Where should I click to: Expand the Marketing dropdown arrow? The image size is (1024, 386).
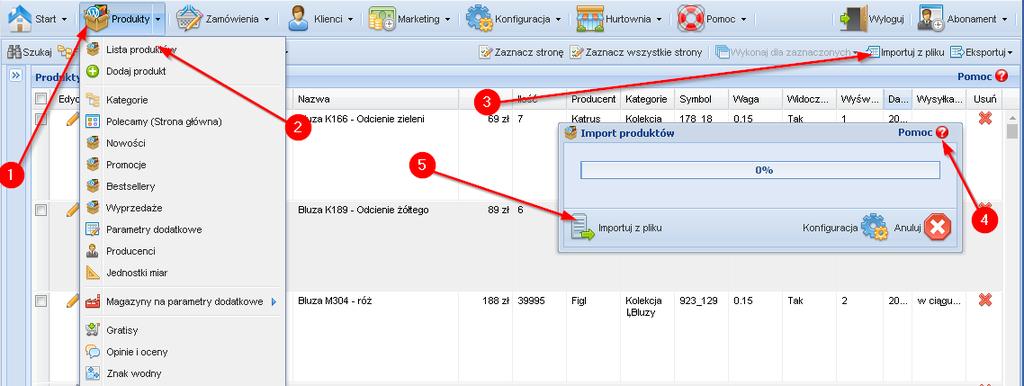[x=447, y=20]
